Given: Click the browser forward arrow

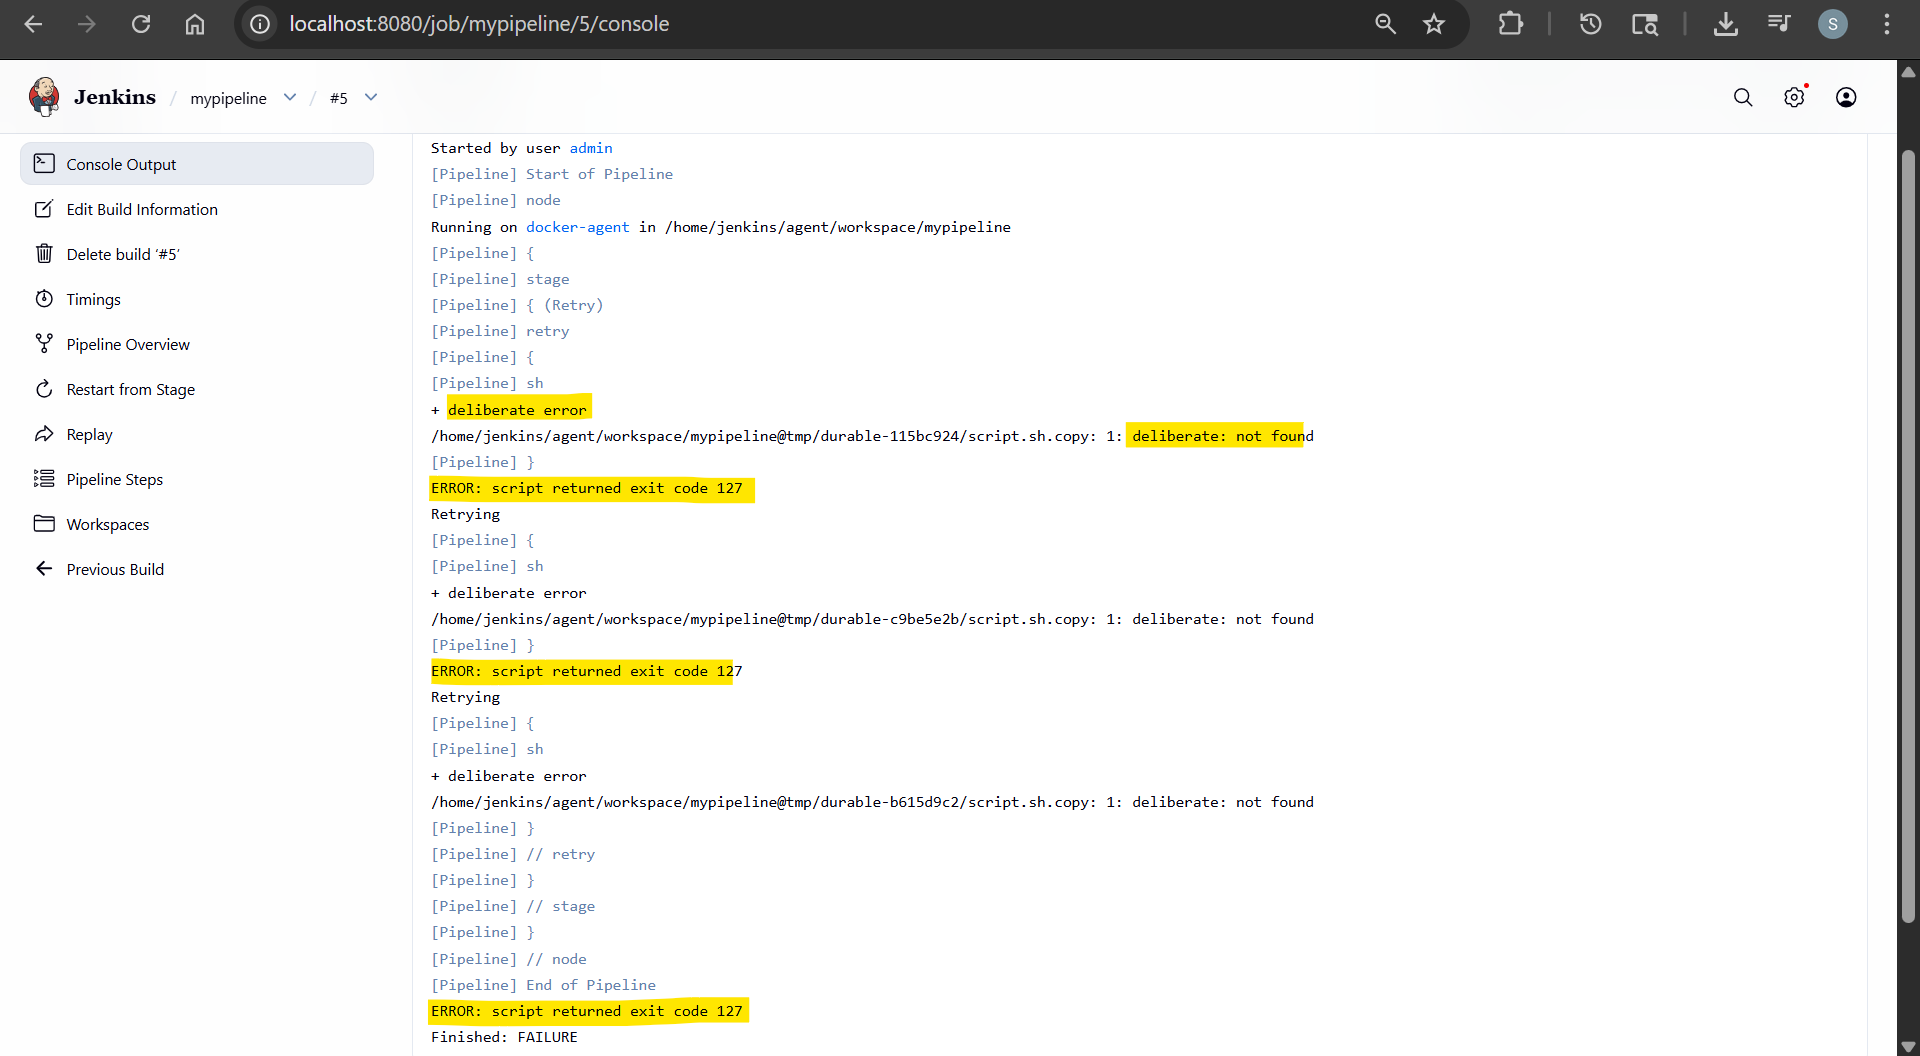Looking at the screenshot, I should pyautogui.click(x=87, y=24).
